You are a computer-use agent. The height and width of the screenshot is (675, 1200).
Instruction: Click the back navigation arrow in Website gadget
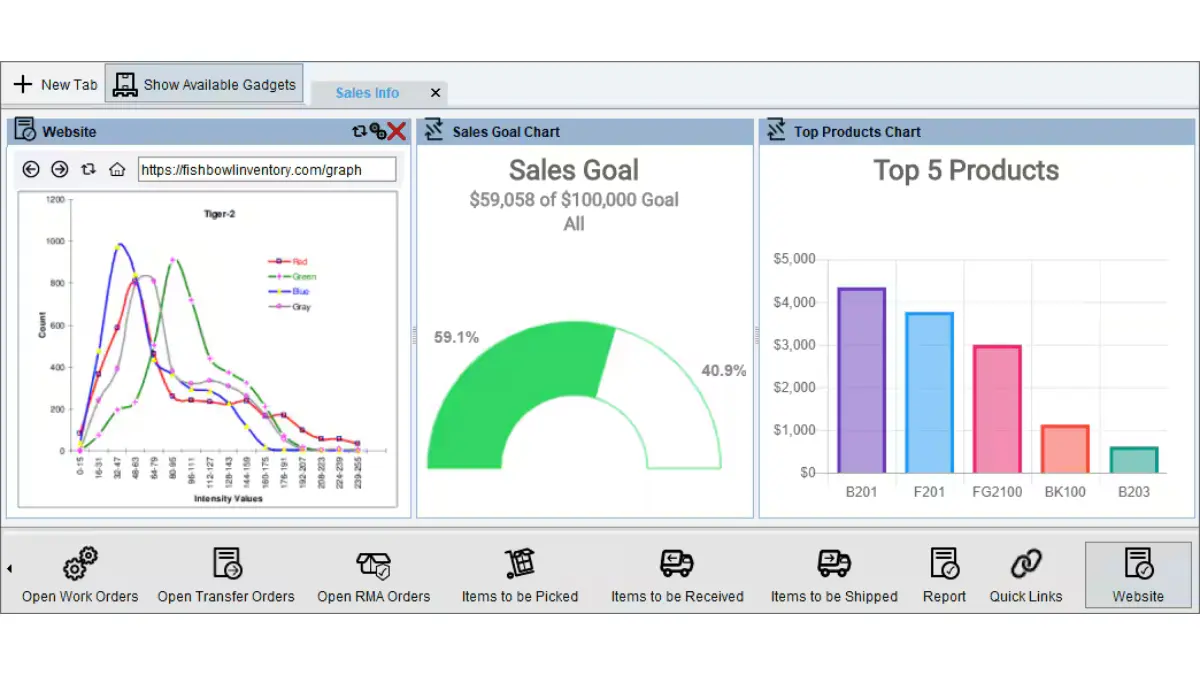31,169
